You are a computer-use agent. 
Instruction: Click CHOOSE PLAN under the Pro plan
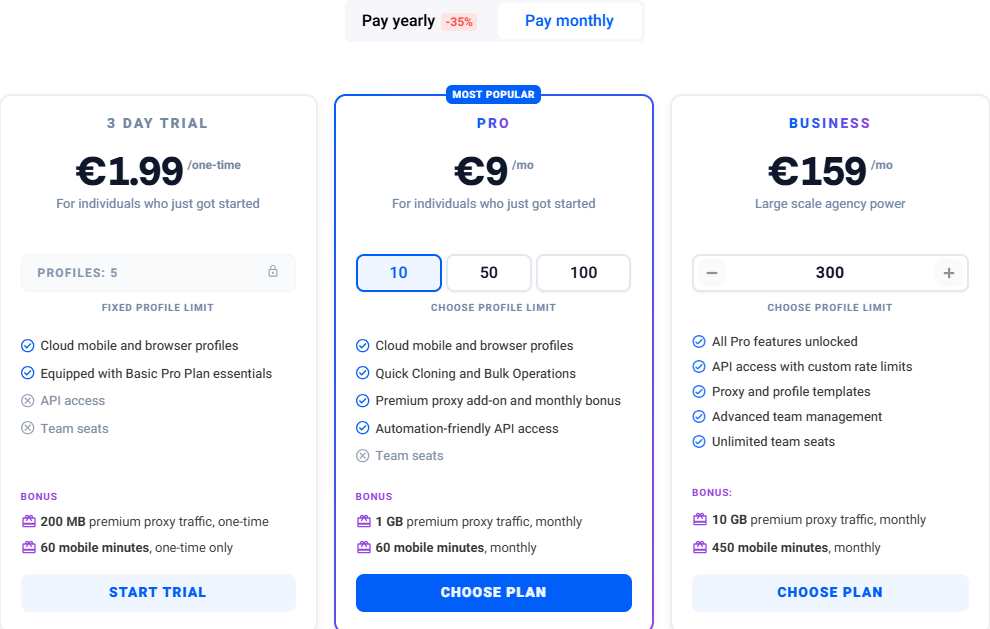coord(493,592)
